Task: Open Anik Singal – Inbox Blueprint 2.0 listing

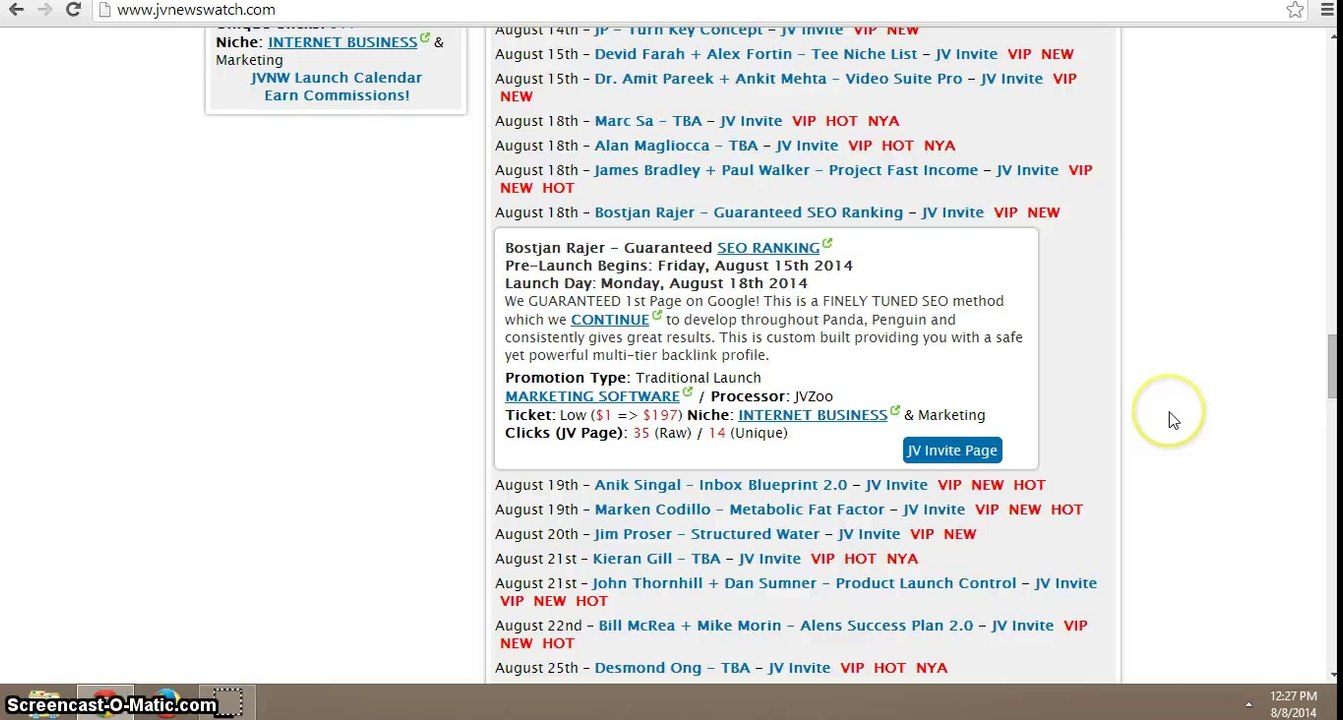Action: (x=721, y=485)
